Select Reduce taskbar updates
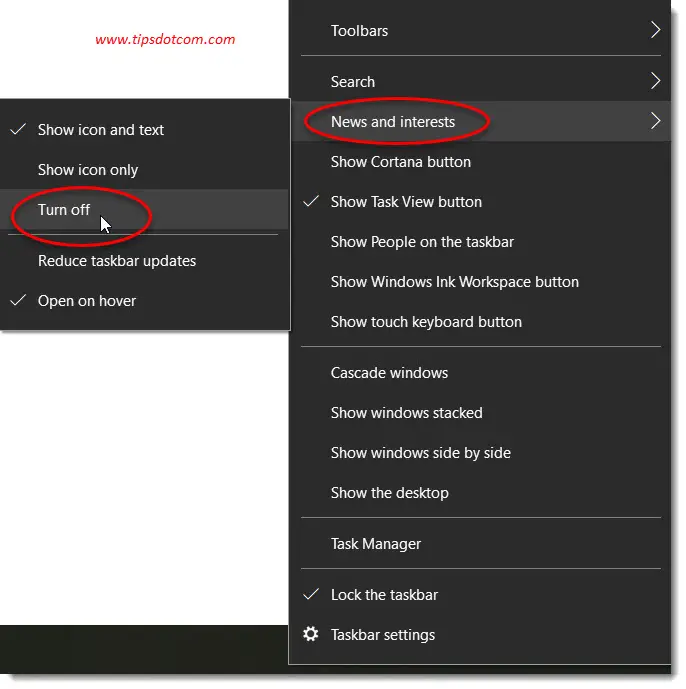This screenshot has height=689, width=686. tap(117, 261)
